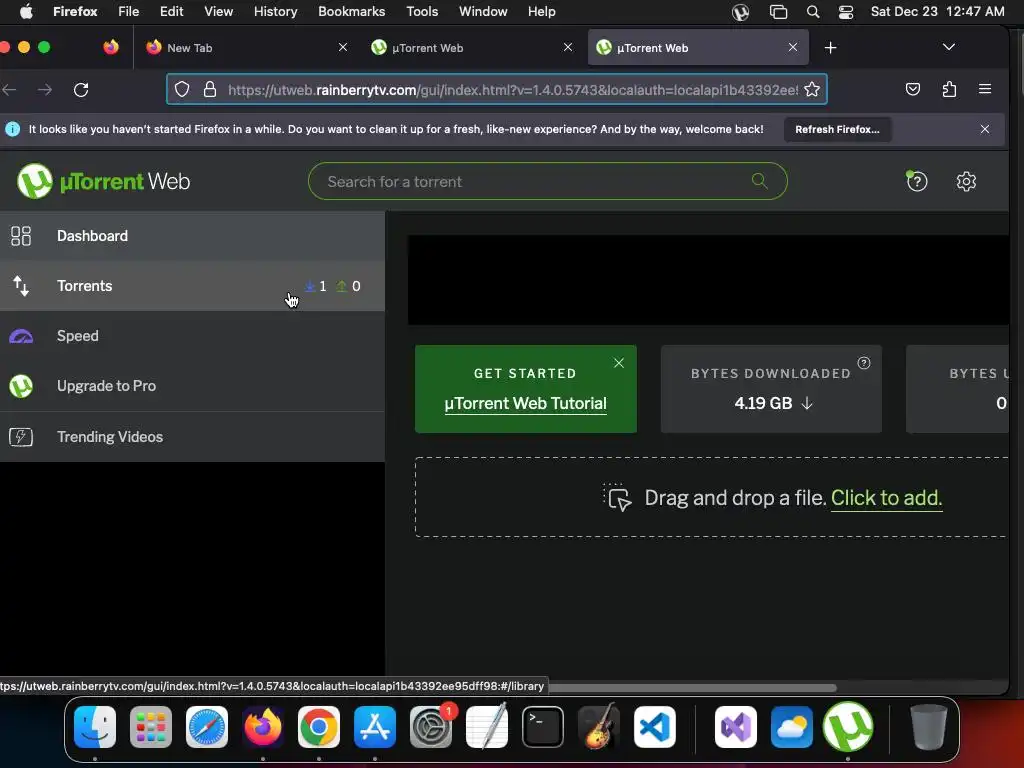Click the Trending Videos lightning icon

point(21,437)
